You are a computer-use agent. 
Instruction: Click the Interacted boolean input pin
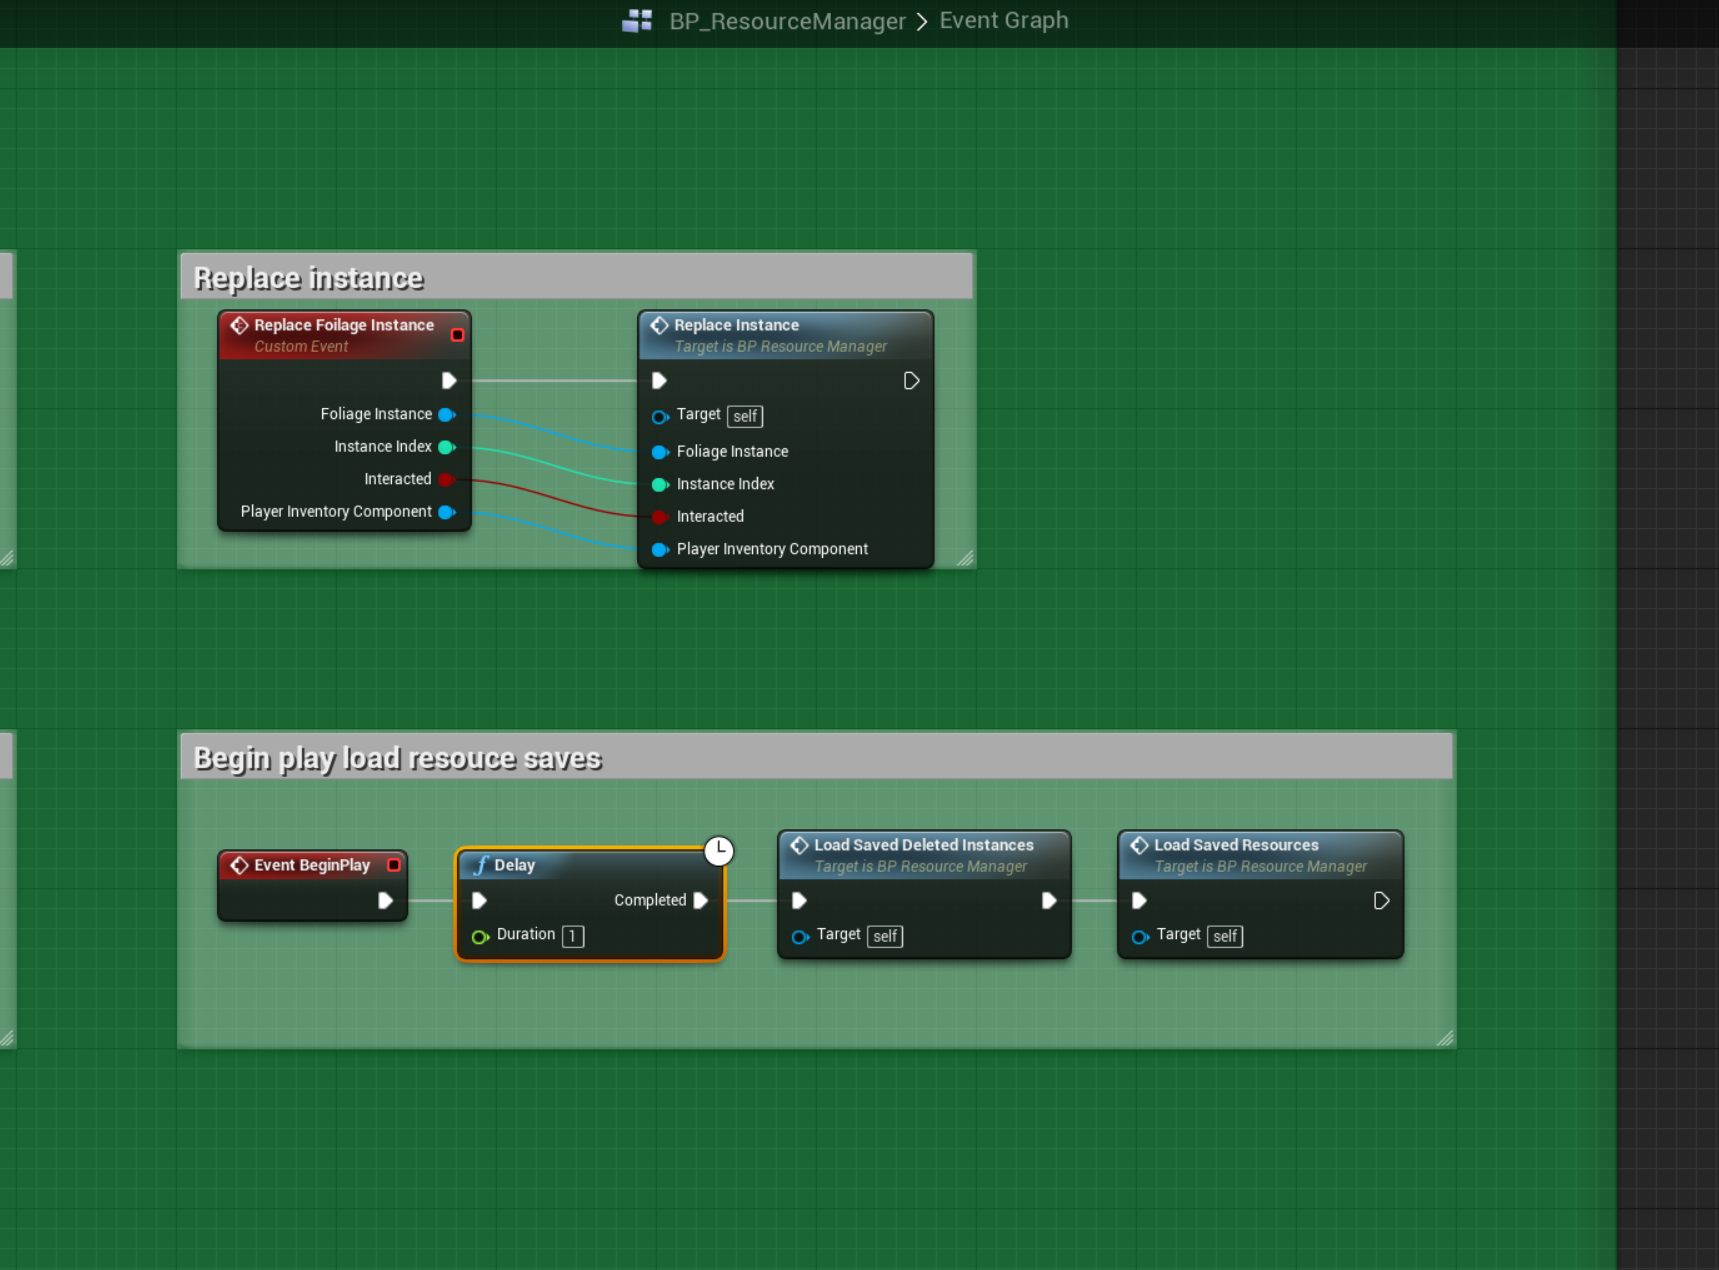coord(659,517)
